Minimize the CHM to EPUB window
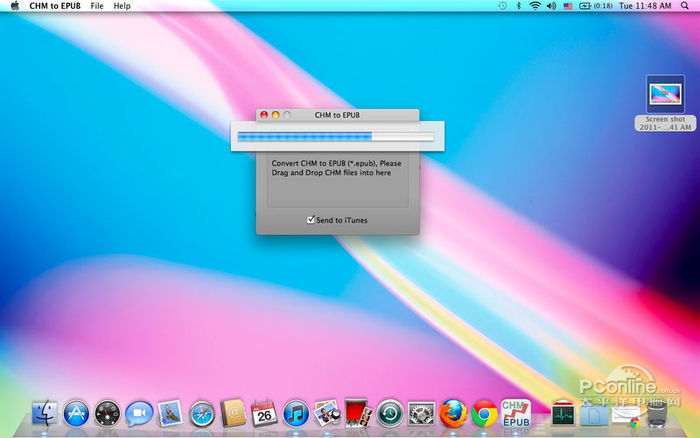Viewport: 700px width, 438px height. tap(275, 115)
